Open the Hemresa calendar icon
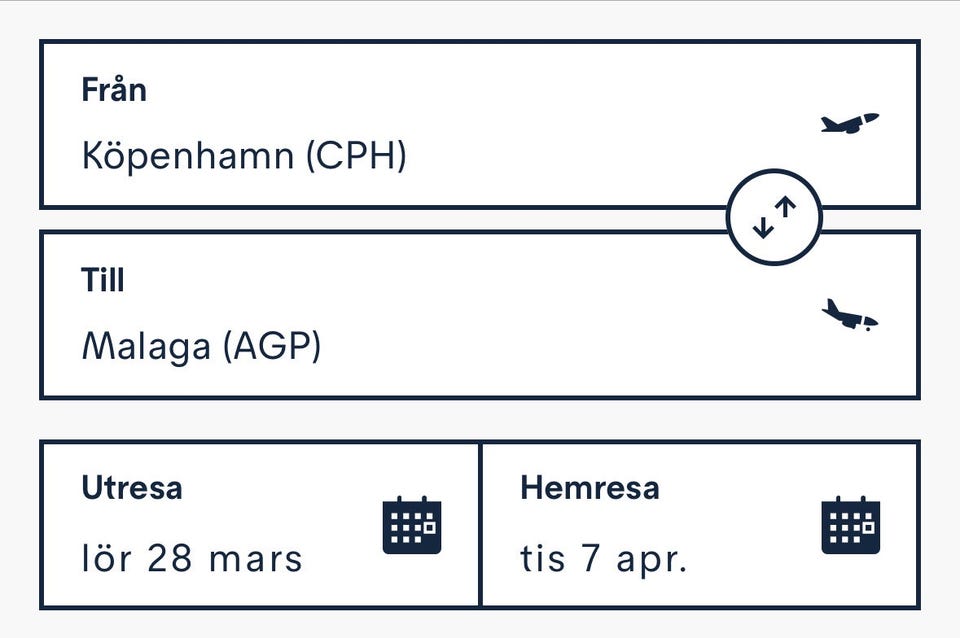The image size is (960, 638). coord(850,525)
